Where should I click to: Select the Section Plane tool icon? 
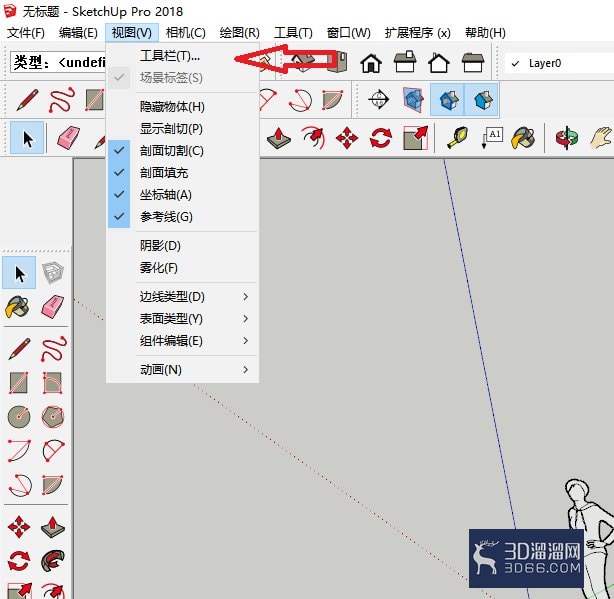click(378, 99)
